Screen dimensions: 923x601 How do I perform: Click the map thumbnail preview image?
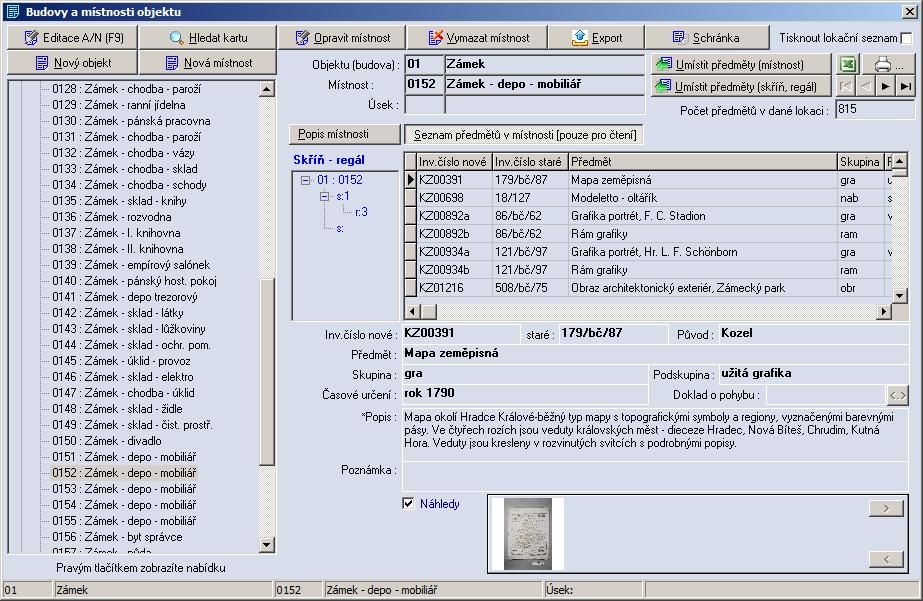click(528, 534)
